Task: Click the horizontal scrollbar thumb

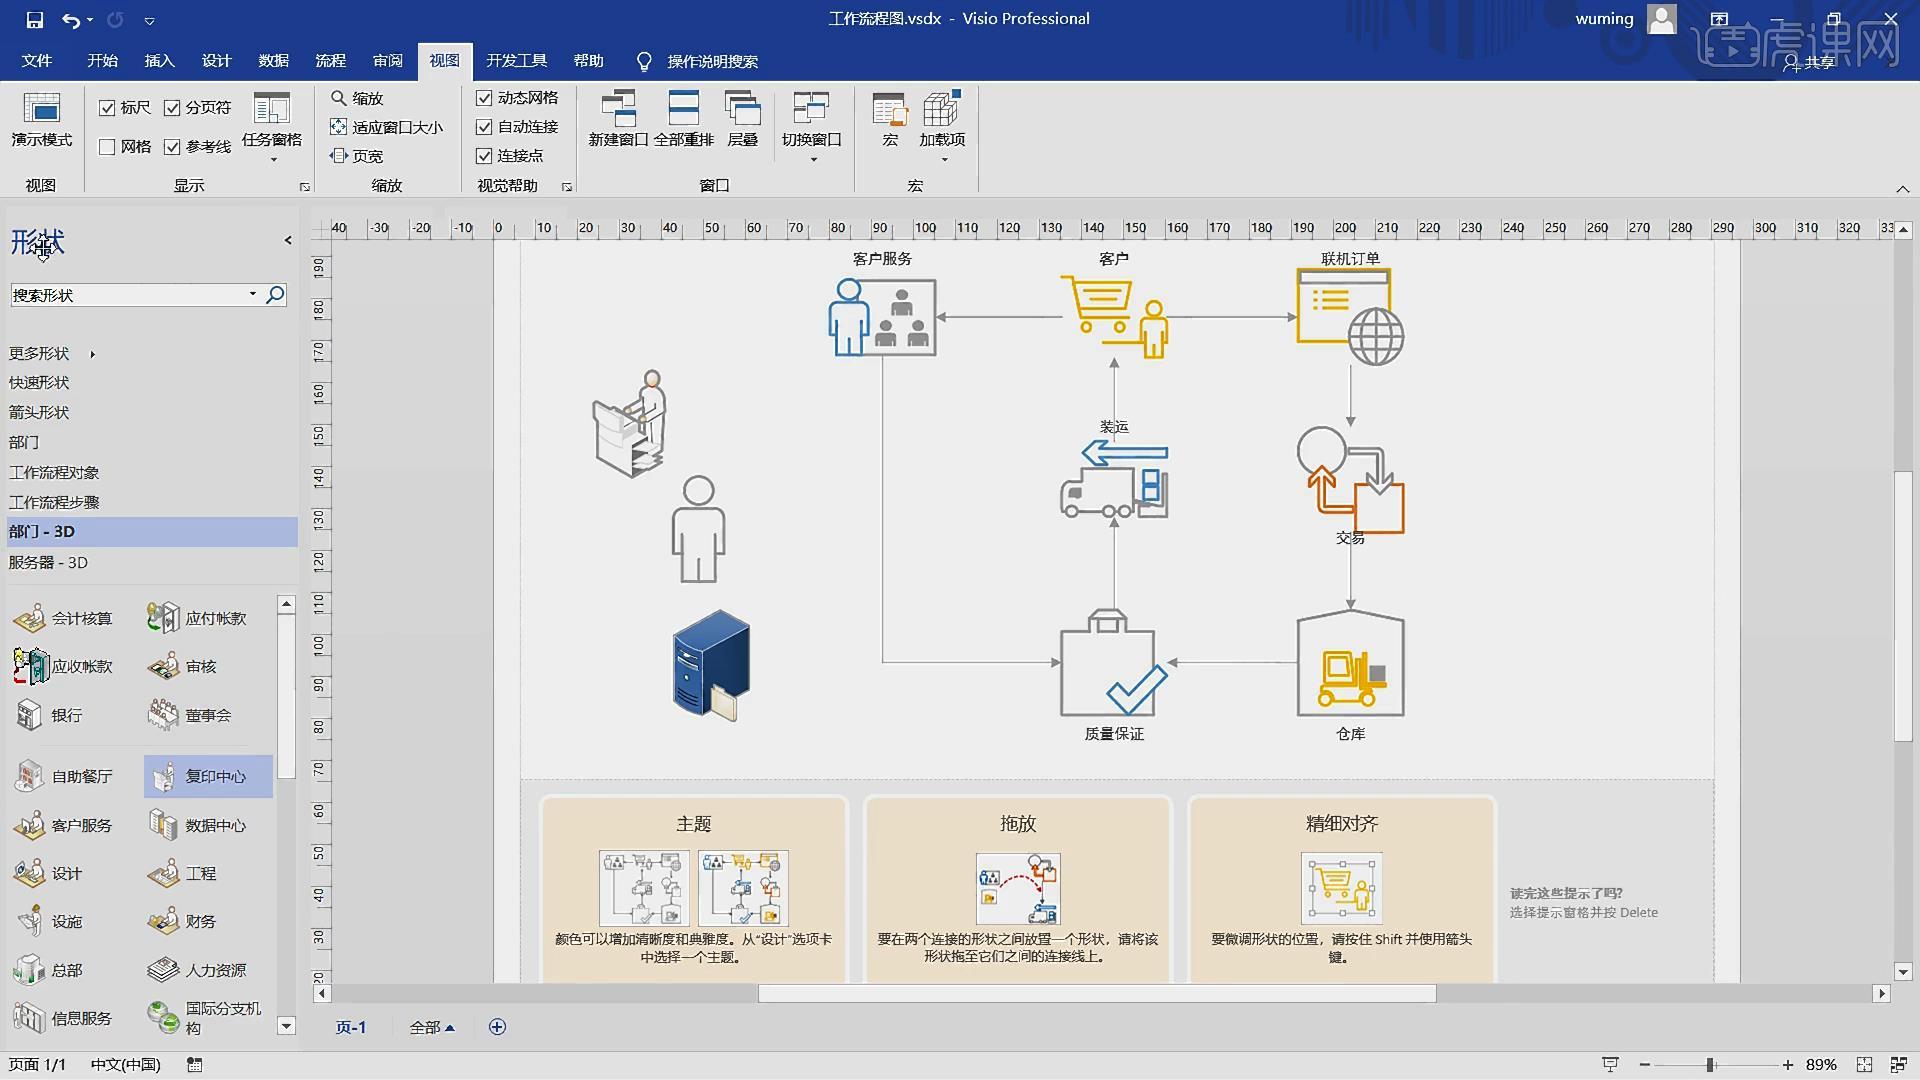Action: point(1097,994)
